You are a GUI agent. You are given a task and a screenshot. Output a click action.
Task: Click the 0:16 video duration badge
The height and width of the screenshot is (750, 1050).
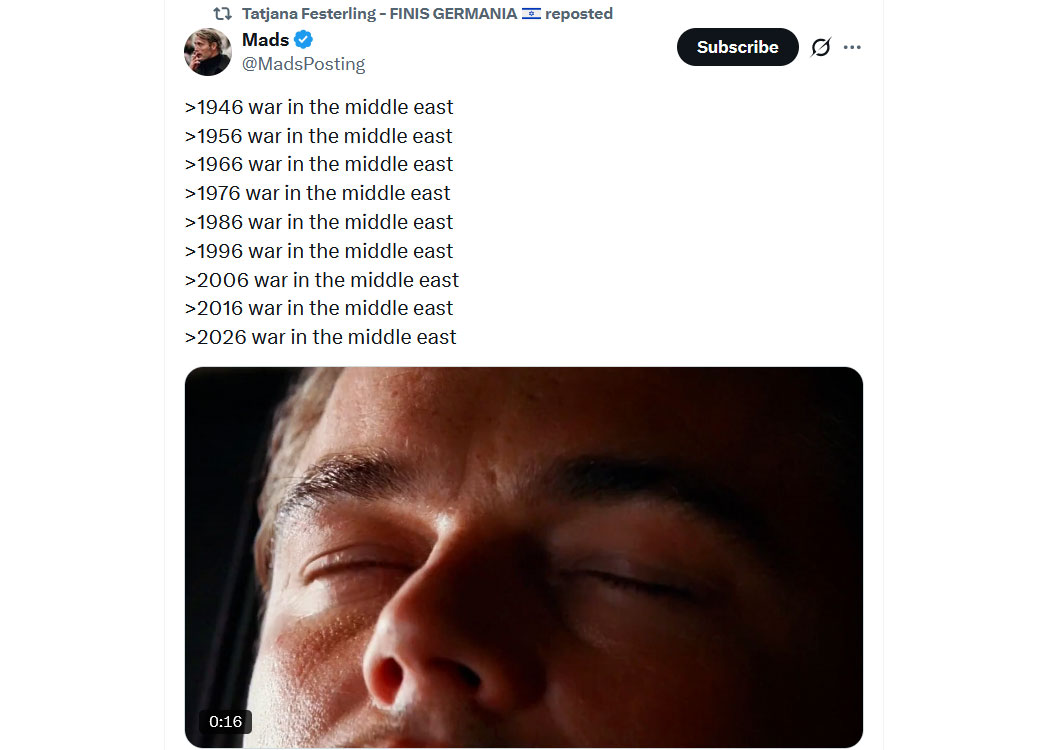click(x=226, y=722)
